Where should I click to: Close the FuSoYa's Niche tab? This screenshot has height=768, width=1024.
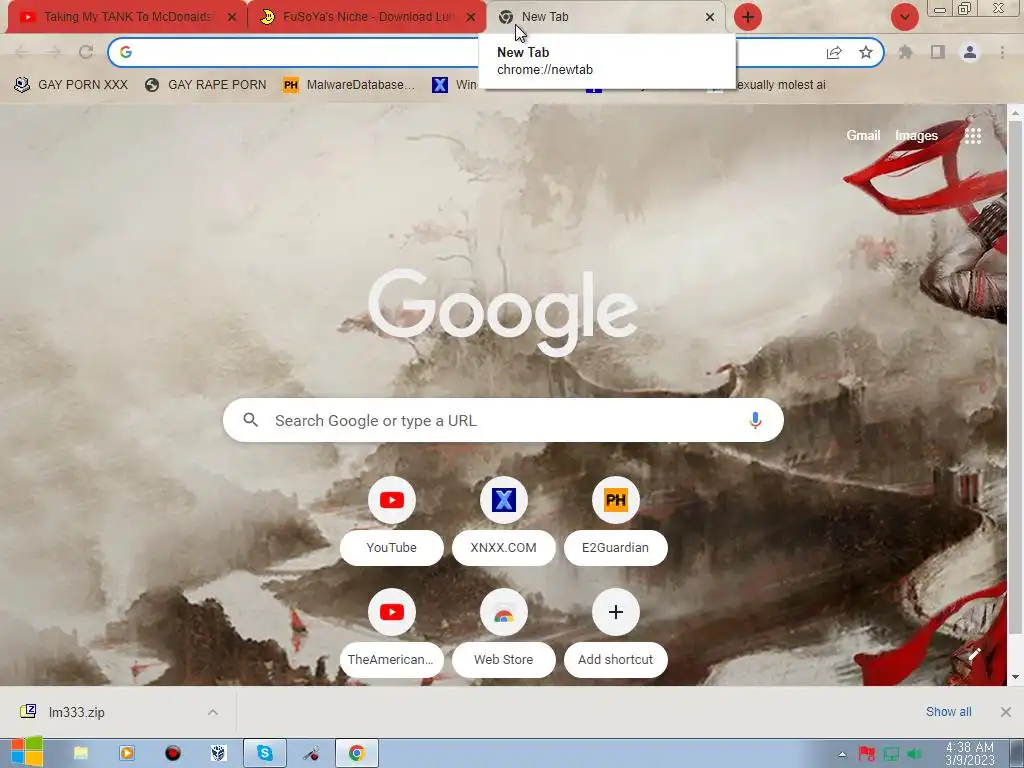pyautogui.click(x=471, y=17)
